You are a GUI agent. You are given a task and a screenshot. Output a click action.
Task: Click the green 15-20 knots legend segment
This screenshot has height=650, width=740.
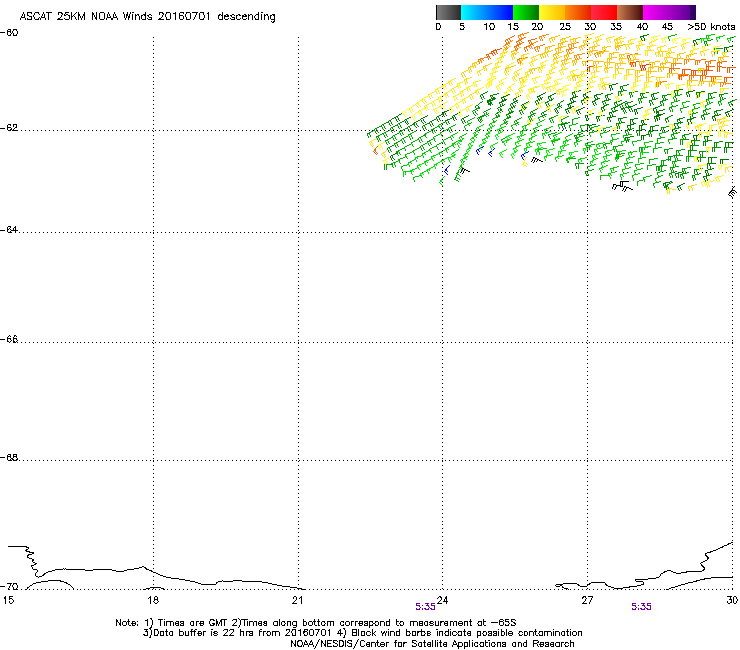(526, 12)
